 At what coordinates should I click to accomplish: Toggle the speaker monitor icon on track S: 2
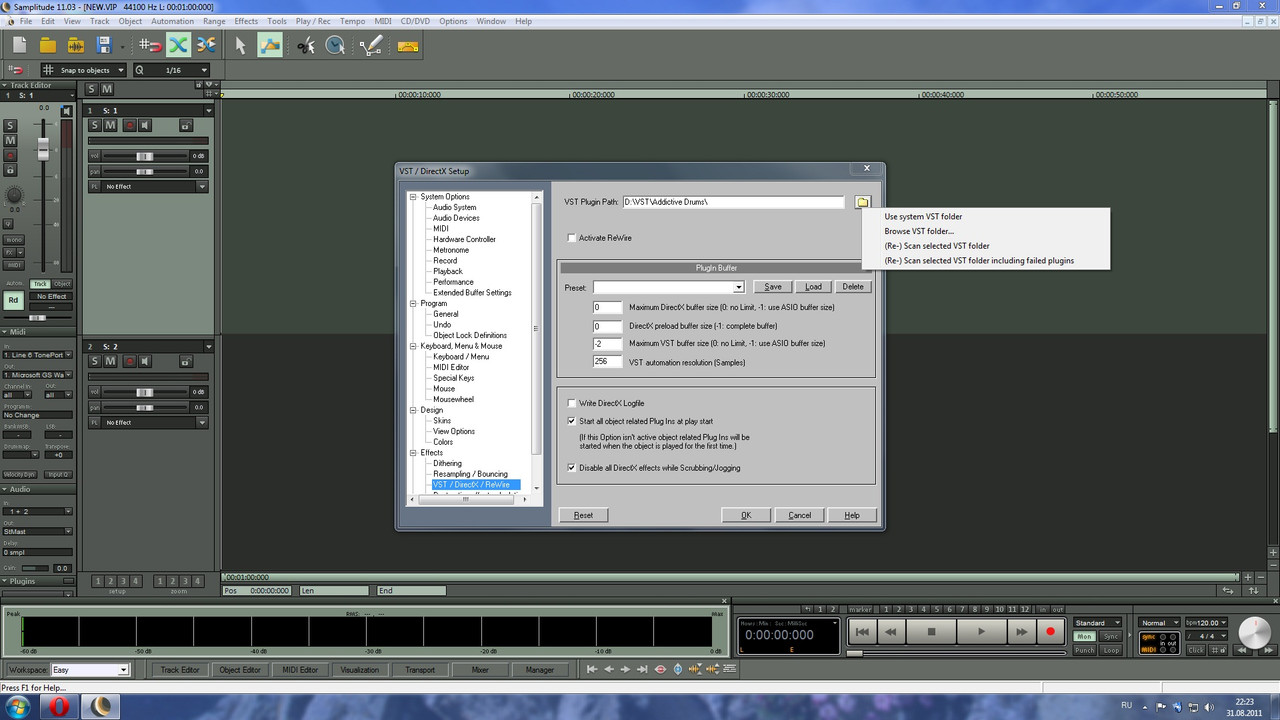click(145, 361)
